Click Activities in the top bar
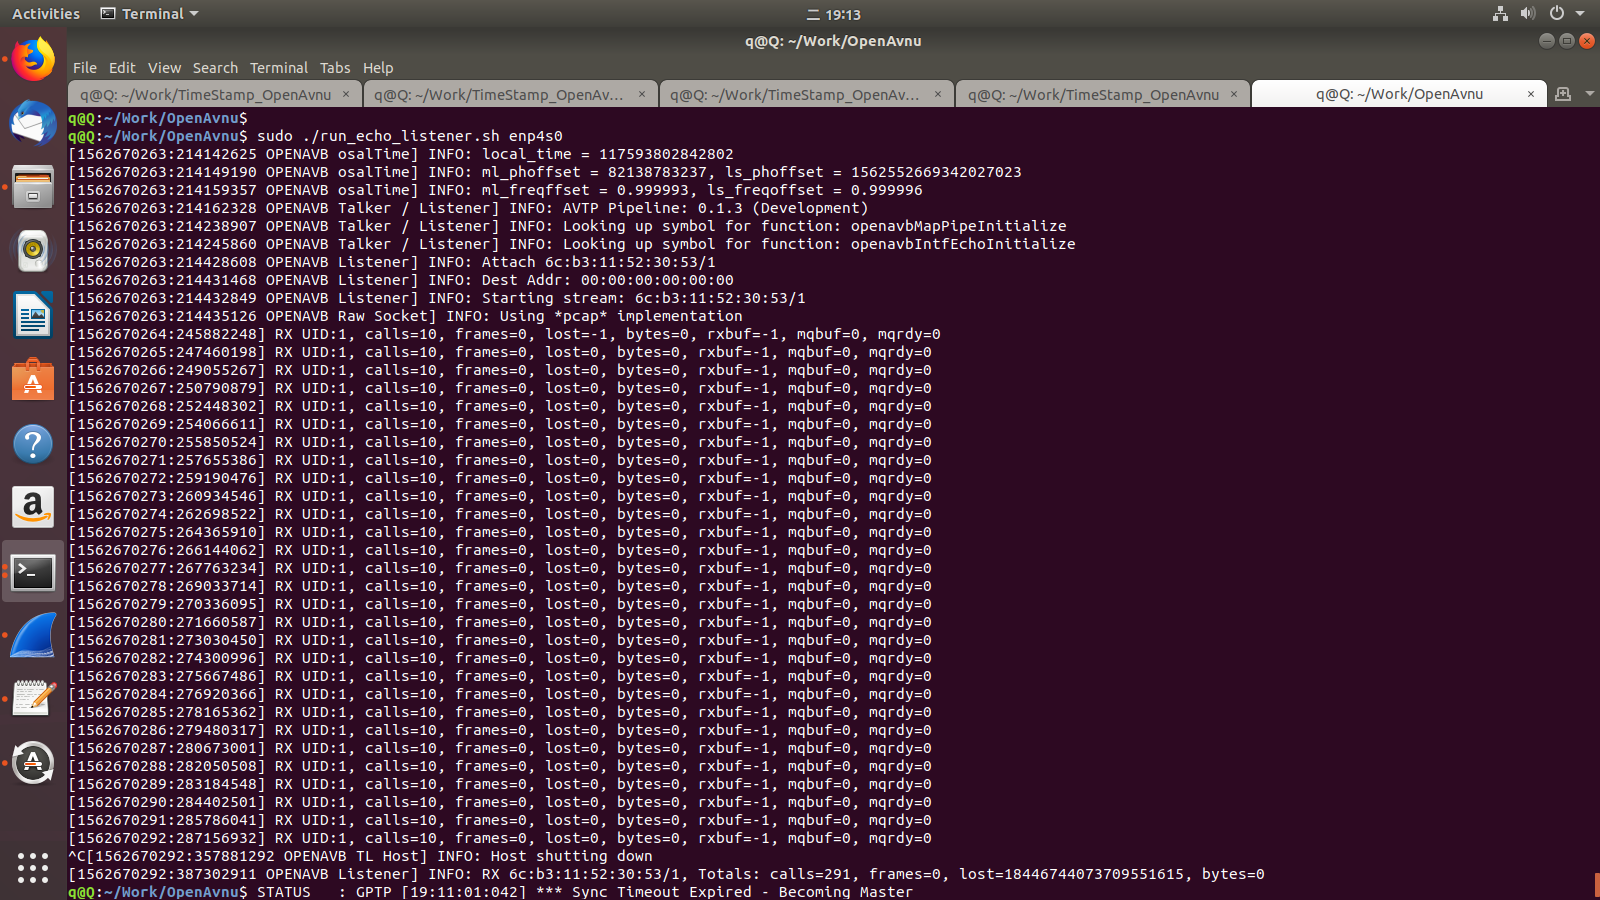This screenshot has height=900, width=1600. [44, 13]
